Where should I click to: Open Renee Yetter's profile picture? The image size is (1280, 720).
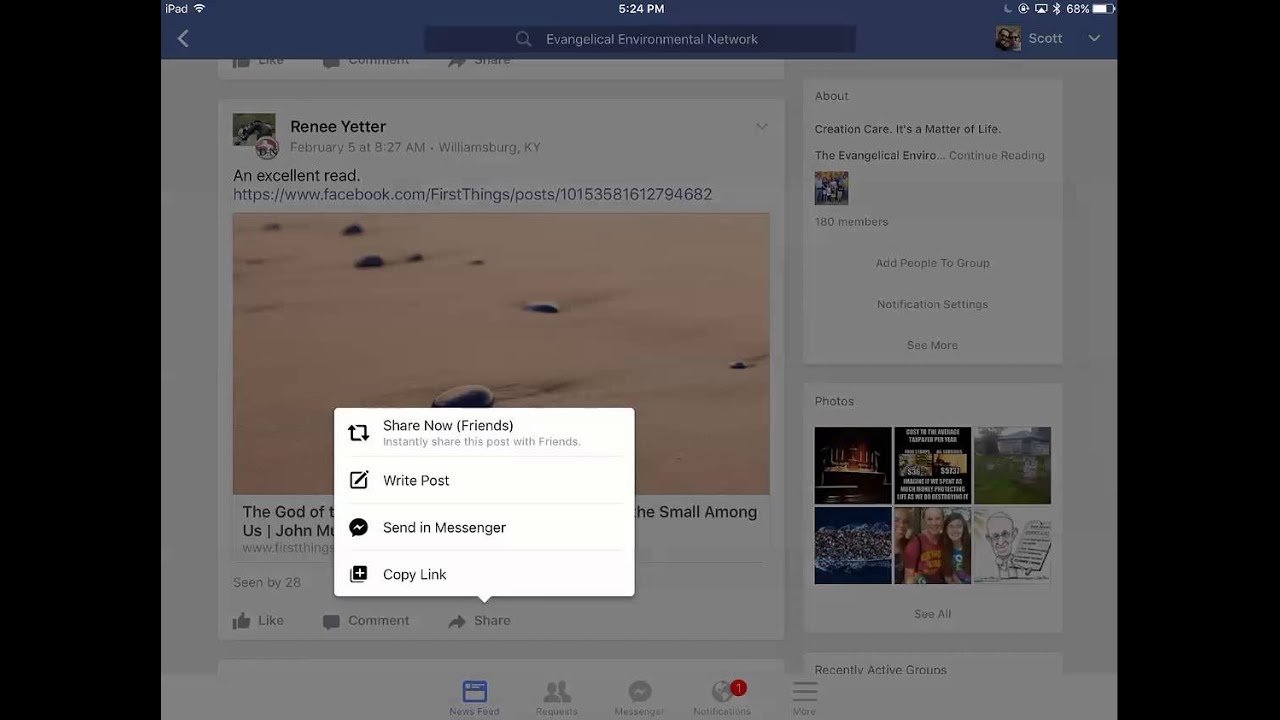[254, 134]
